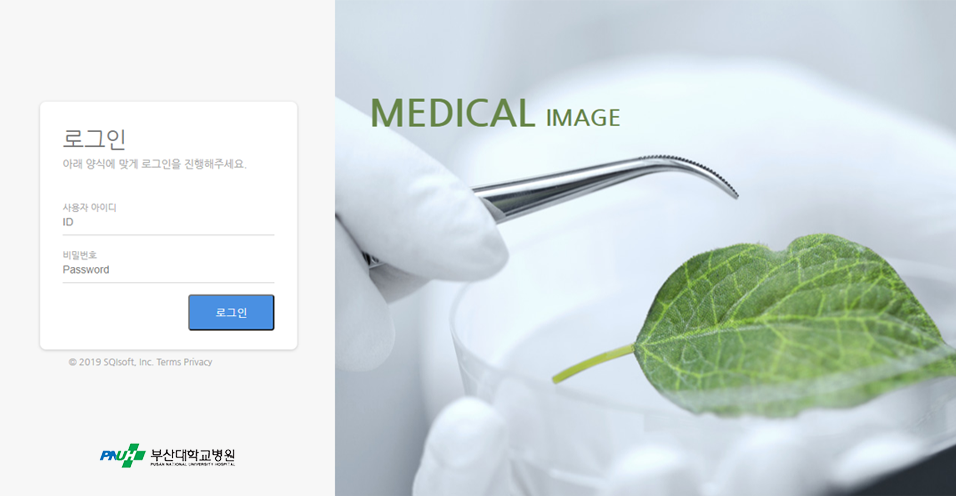Image resolution: width=956 pixels, height=496 pixels.
Task: Click the SQIsoft, Inc. copyright text
Action: (128, 362)
